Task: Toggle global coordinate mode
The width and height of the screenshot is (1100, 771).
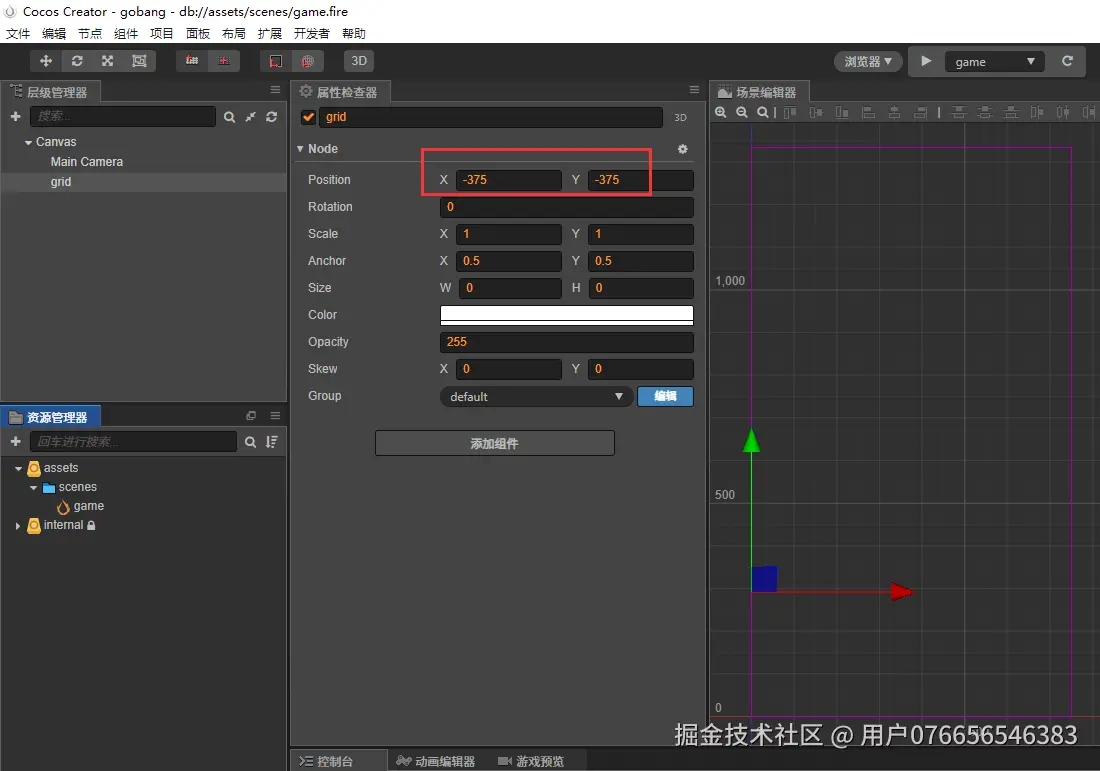Action: (x=307, y=61)
